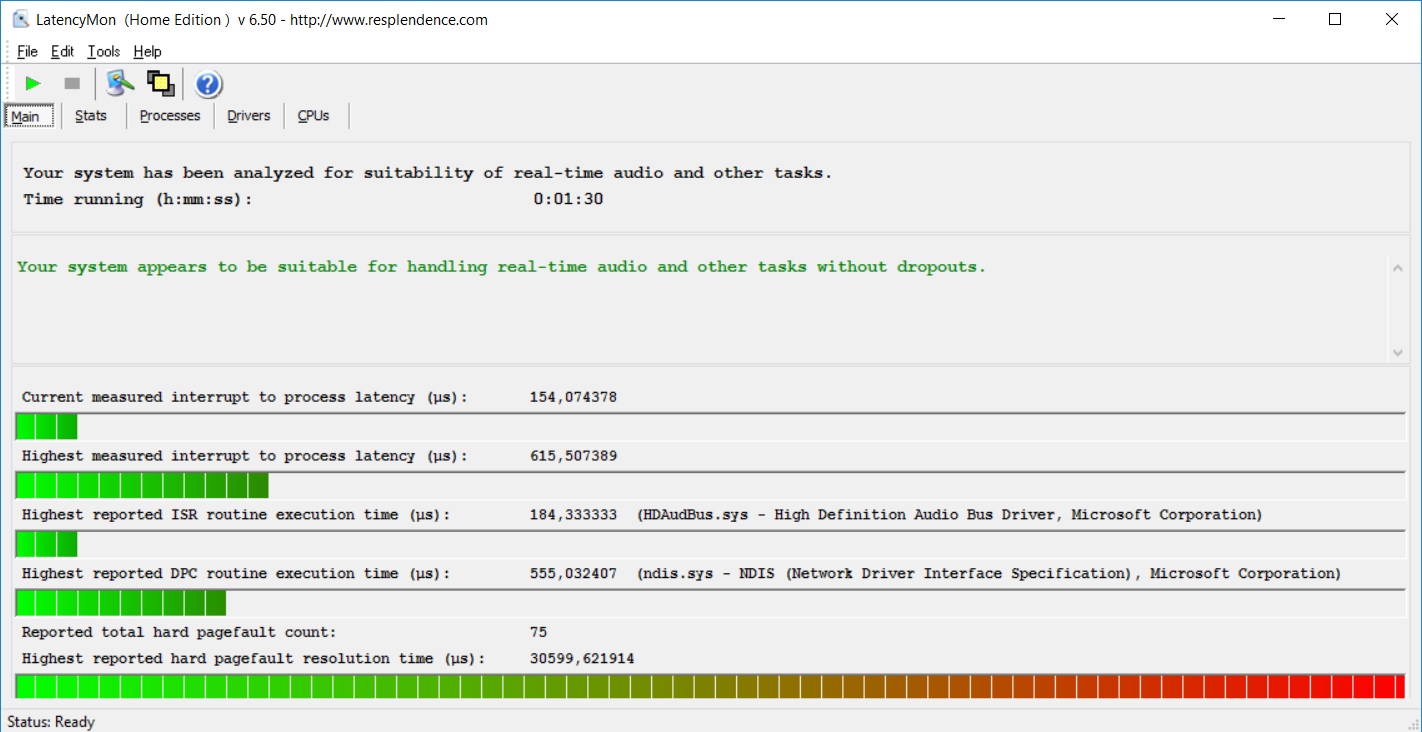Click the DPC value 555,032407
Viewport: 1422px width, 732px height.
tap(573, 574)
